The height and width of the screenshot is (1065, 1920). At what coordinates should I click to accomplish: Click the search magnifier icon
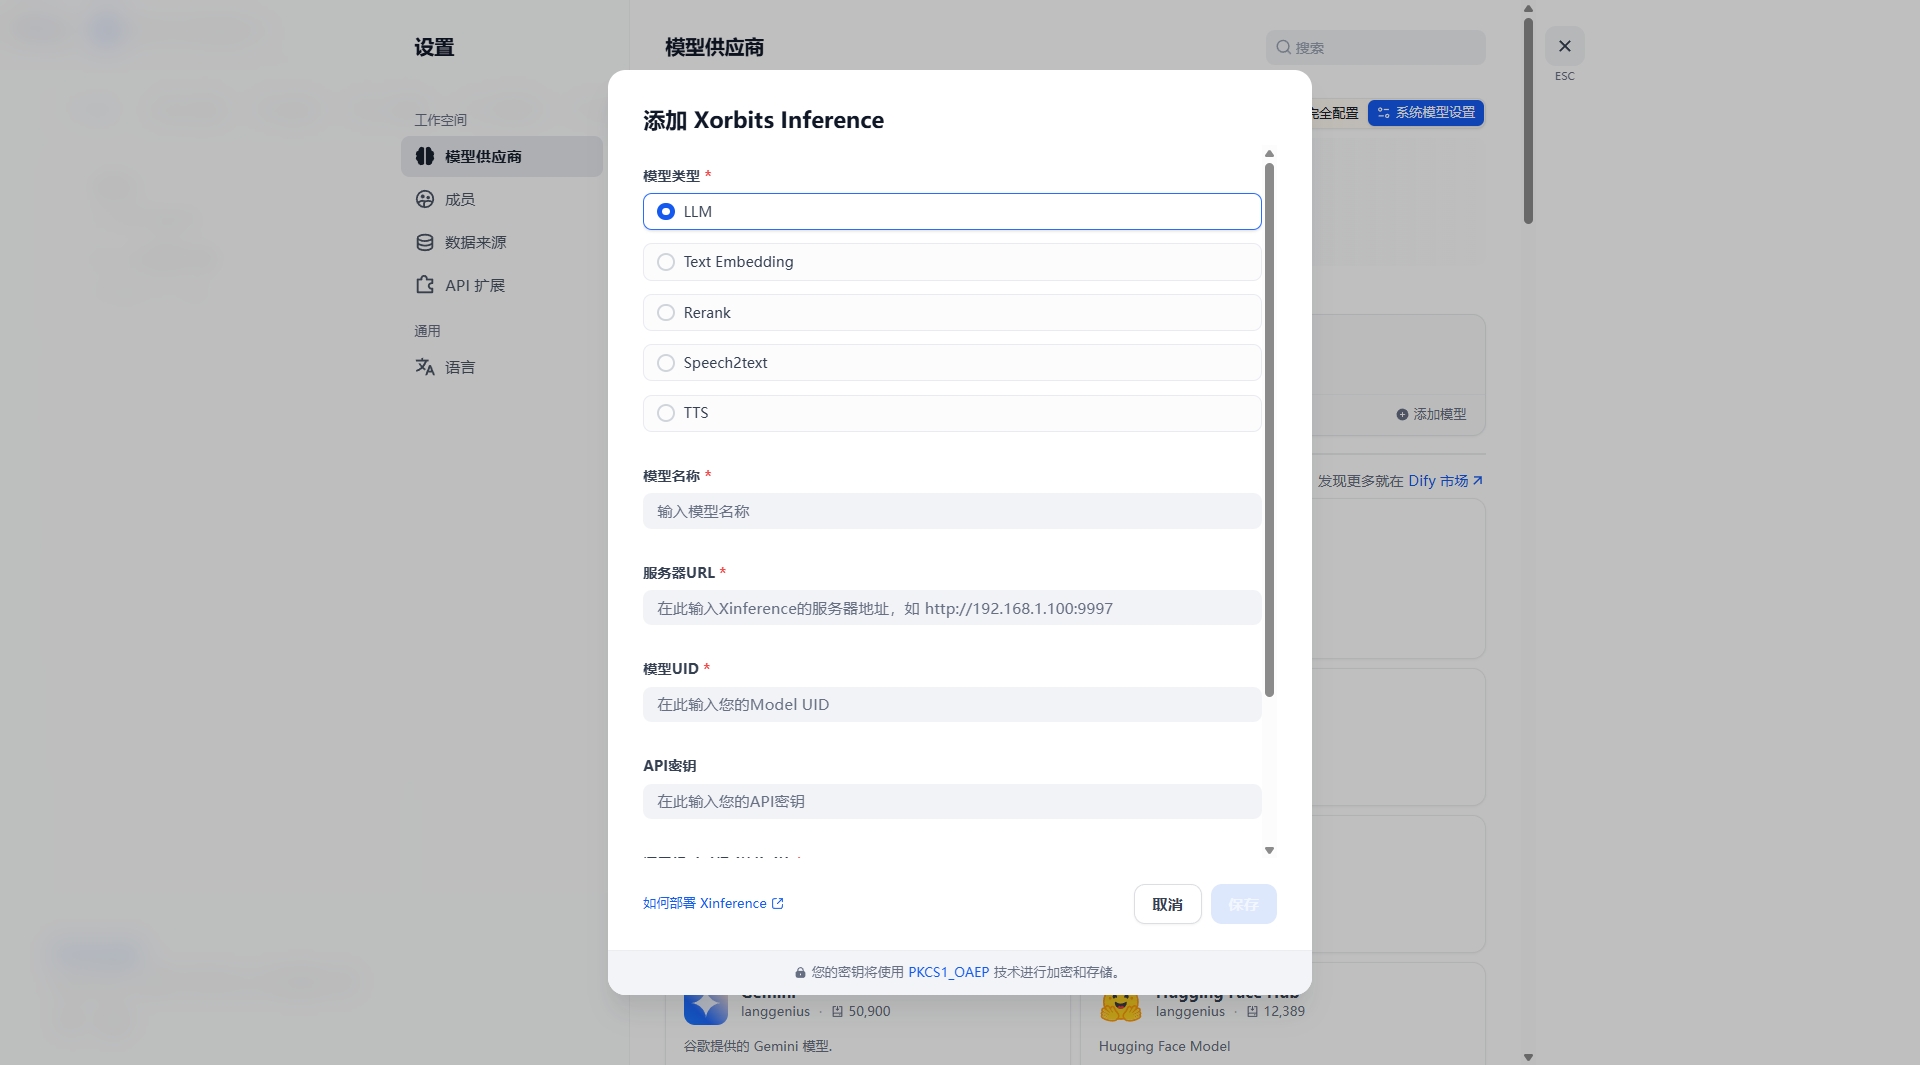click(1283, 47)
